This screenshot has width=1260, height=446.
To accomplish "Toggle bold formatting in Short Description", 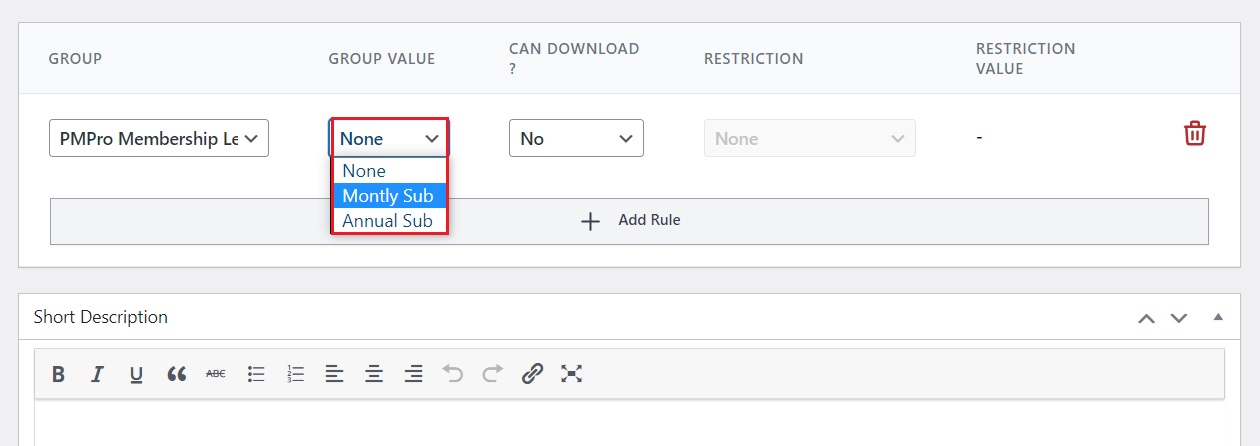I will (x=58, y=374).
